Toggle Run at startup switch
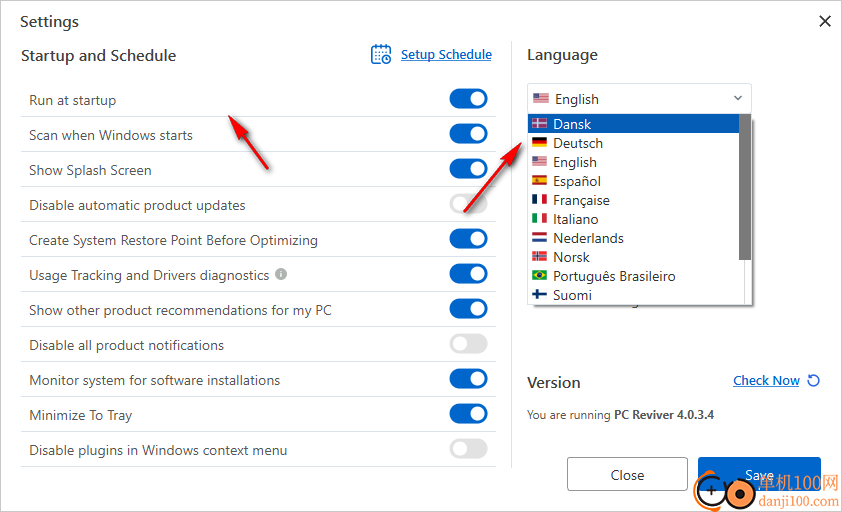Viewport: 842px width, 512px height. click(x=468, y=99)
